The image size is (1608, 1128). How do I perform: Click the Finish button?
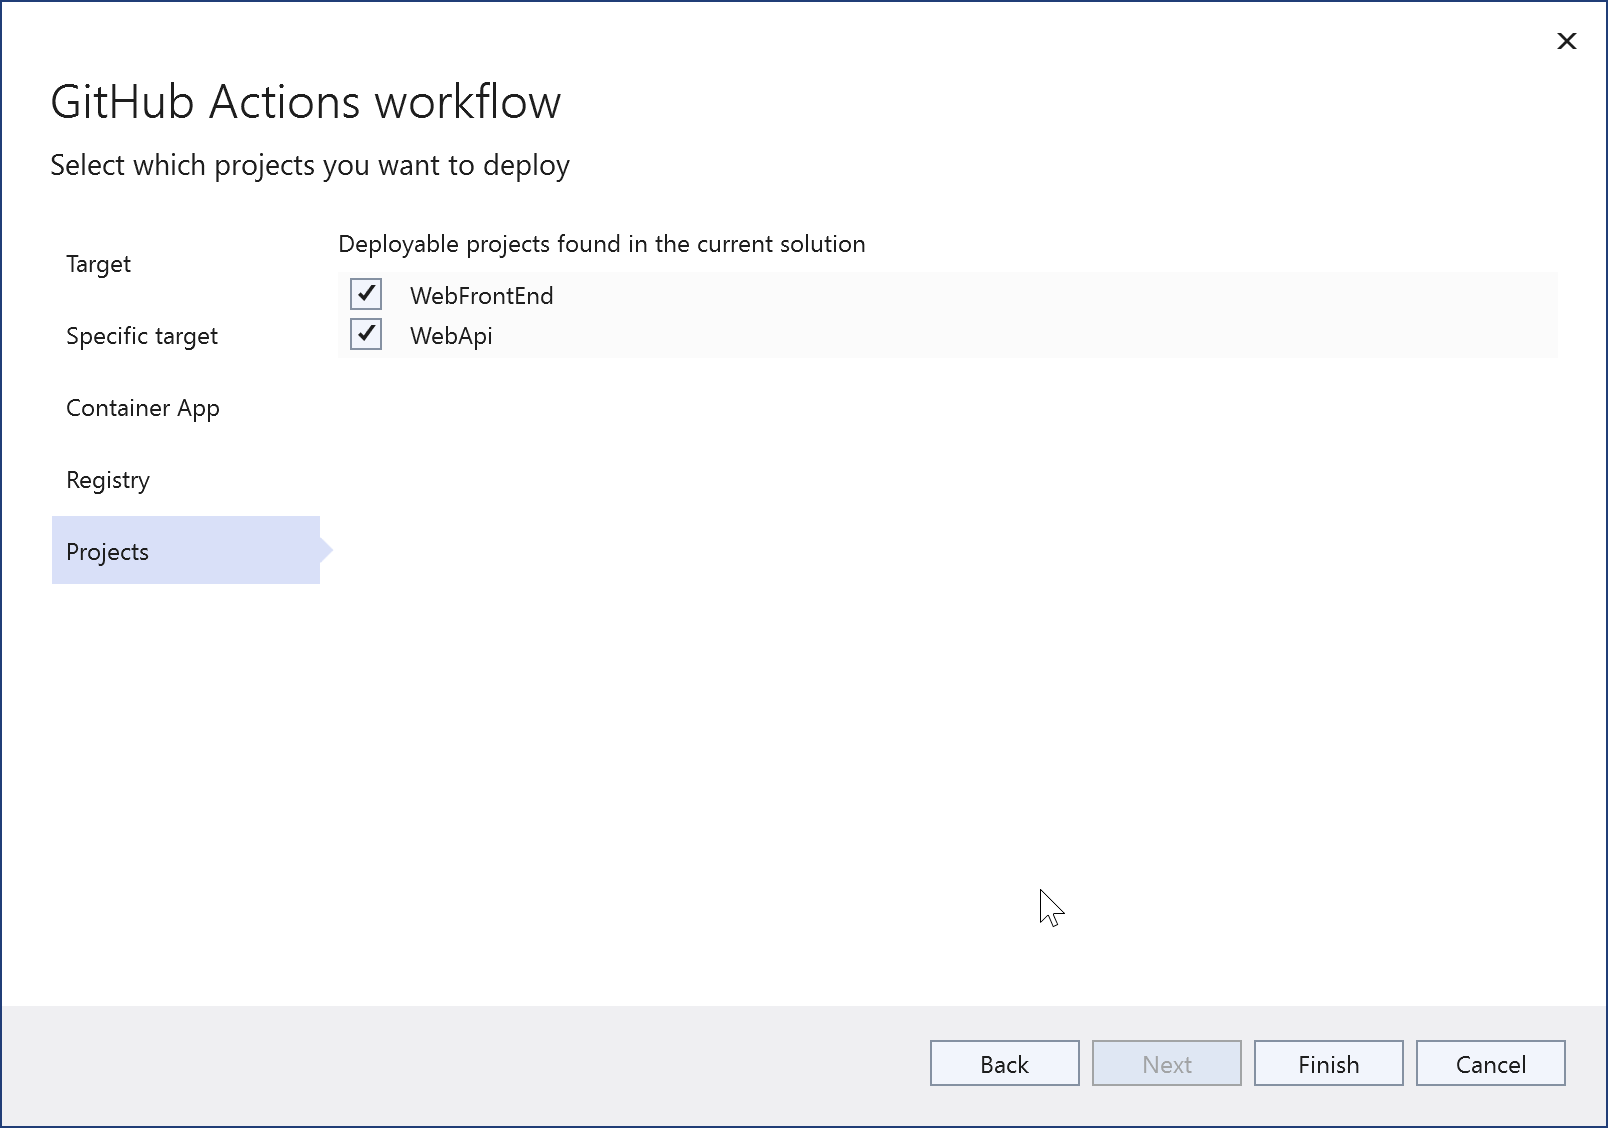[1328, 1063]
